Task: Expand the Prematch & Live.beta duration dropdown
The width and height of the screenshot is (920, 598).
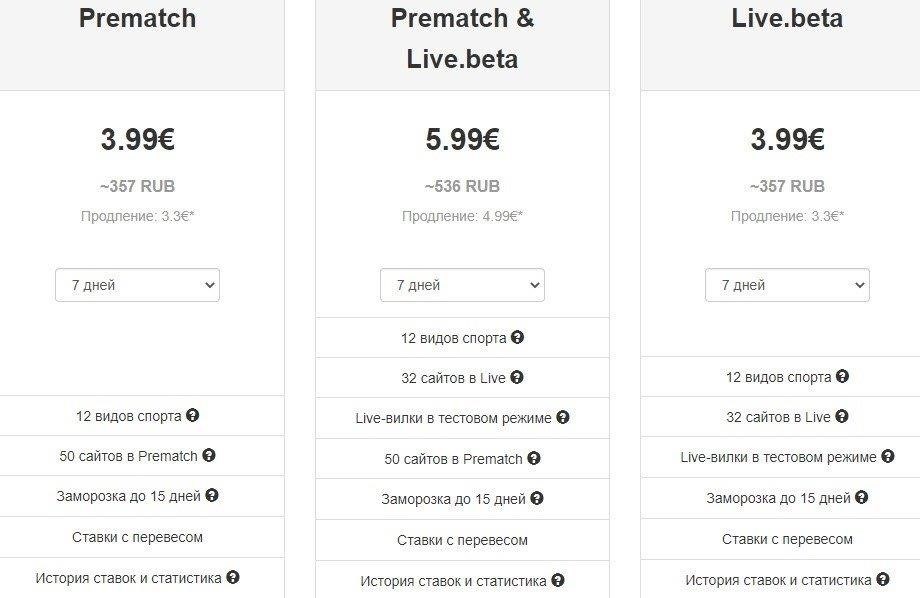Action: (x=462, y=285)
